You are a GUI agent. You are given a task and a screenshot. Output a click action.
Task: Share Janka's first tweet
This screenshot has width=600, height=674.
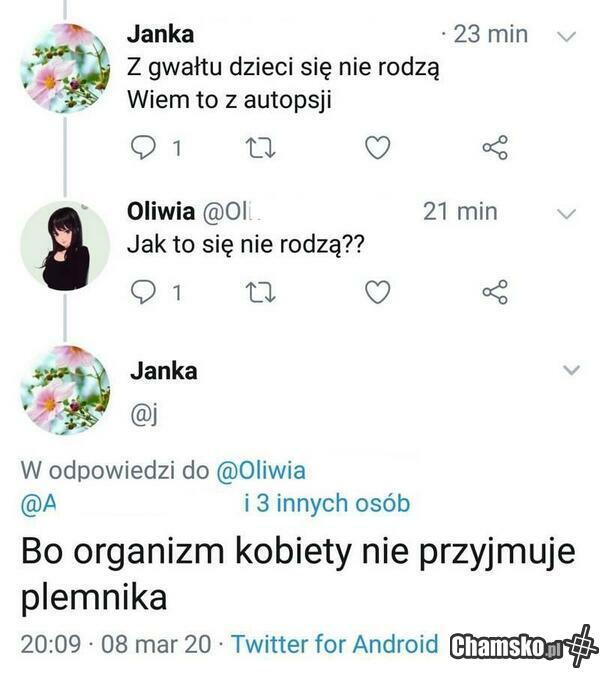[x=495, y=149]
